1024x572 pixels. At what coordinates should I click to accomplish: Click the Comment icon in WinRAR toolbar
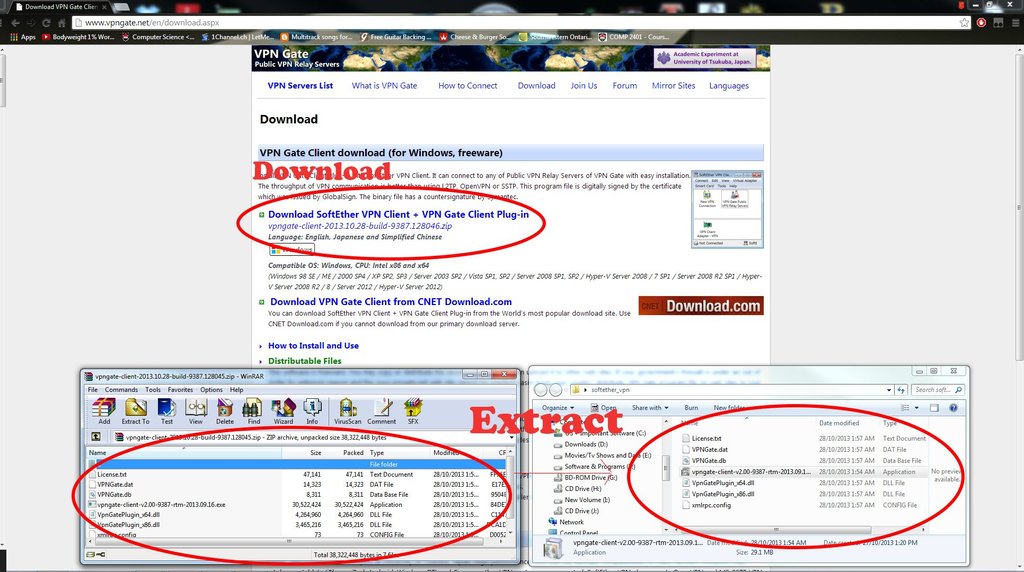381,411
